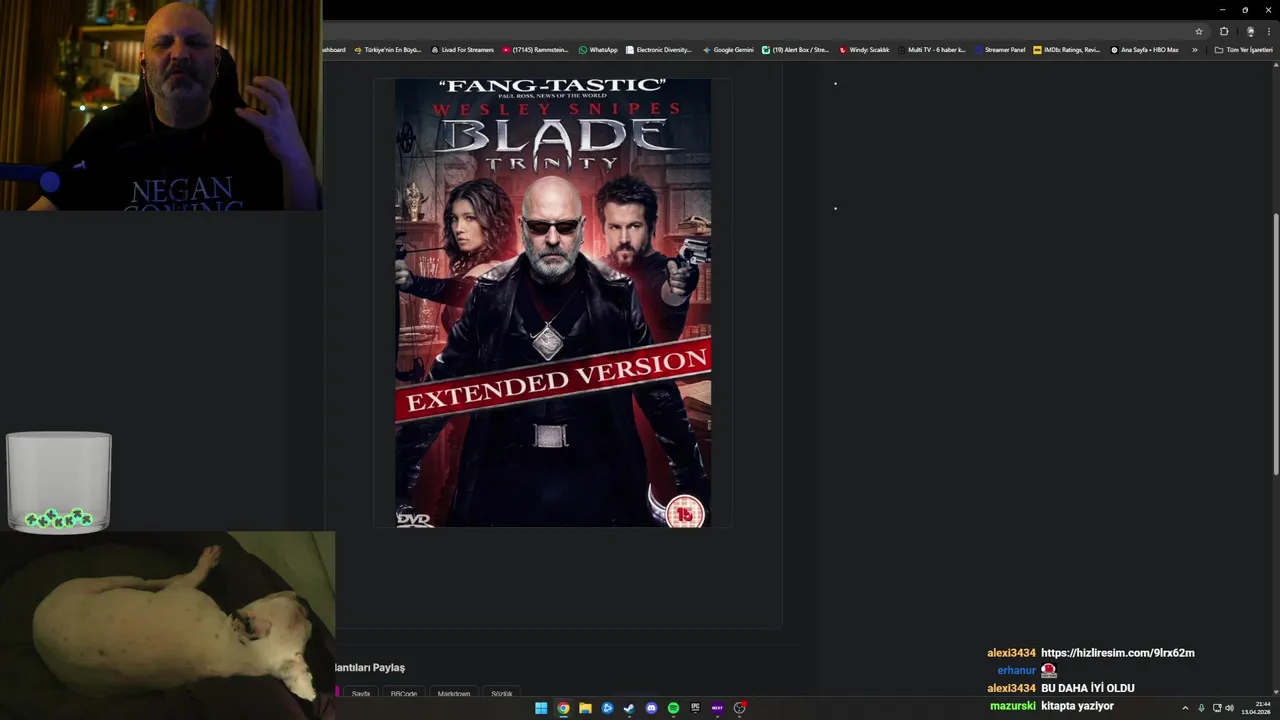Image resolution: width=1280 pixels, height=720 pixels.
Task: Open the Multi TV - 6 haber bookmark
Action: [931, 50]
